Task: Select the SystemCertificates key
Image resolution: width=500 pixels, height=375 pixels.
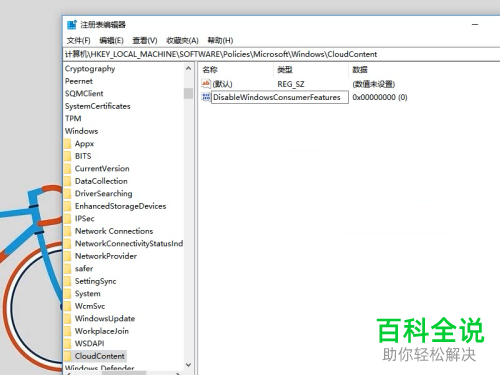Action: [x=98, y=106]
